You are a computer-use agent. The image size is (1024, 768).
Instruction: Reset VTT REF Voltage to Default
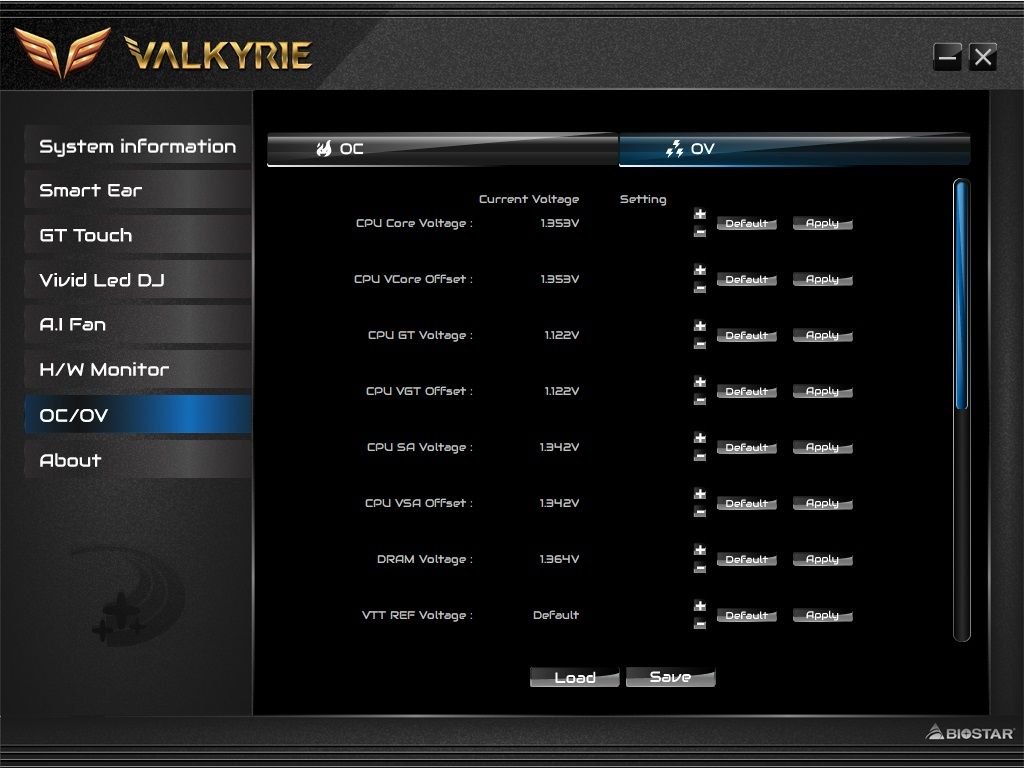746,615
